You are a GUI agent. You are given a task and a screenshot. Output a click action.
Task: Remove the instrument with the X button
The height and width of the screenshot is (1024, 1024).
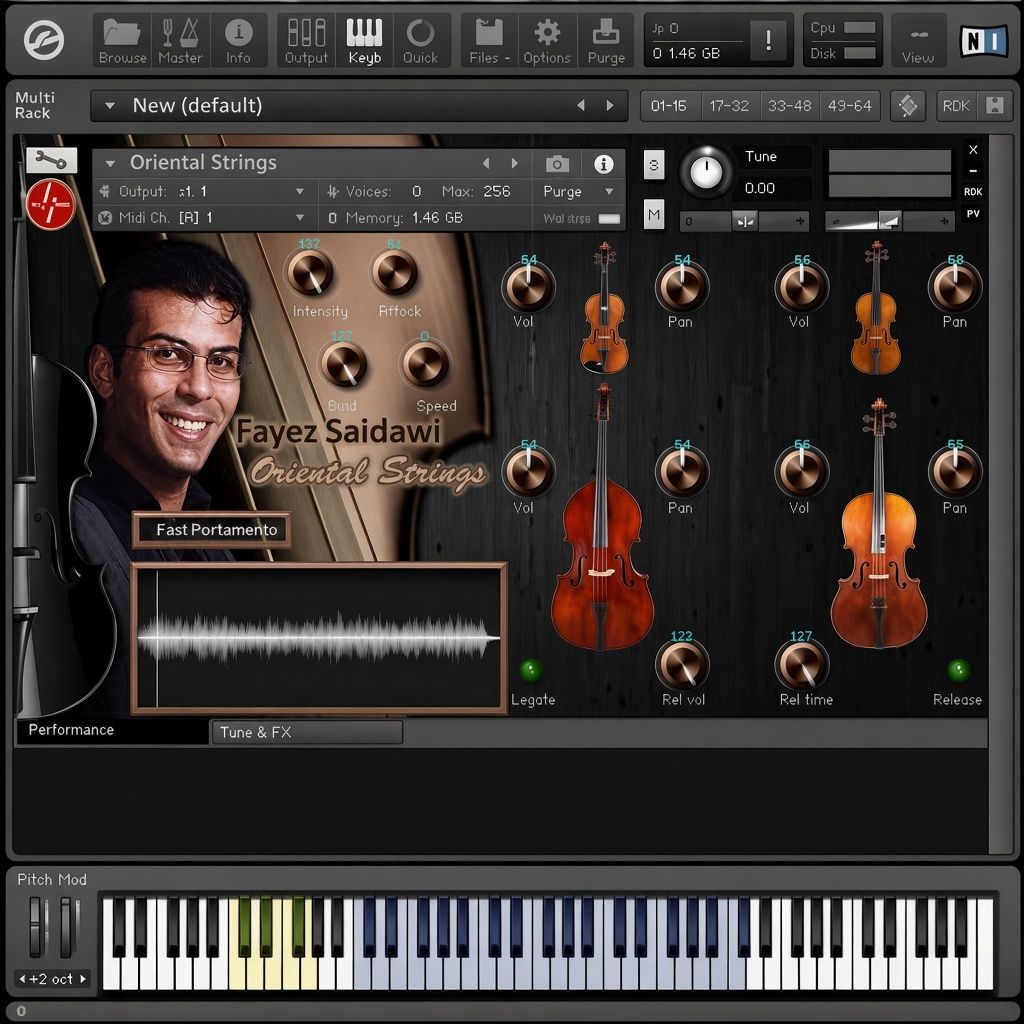(x=973, y=150)
